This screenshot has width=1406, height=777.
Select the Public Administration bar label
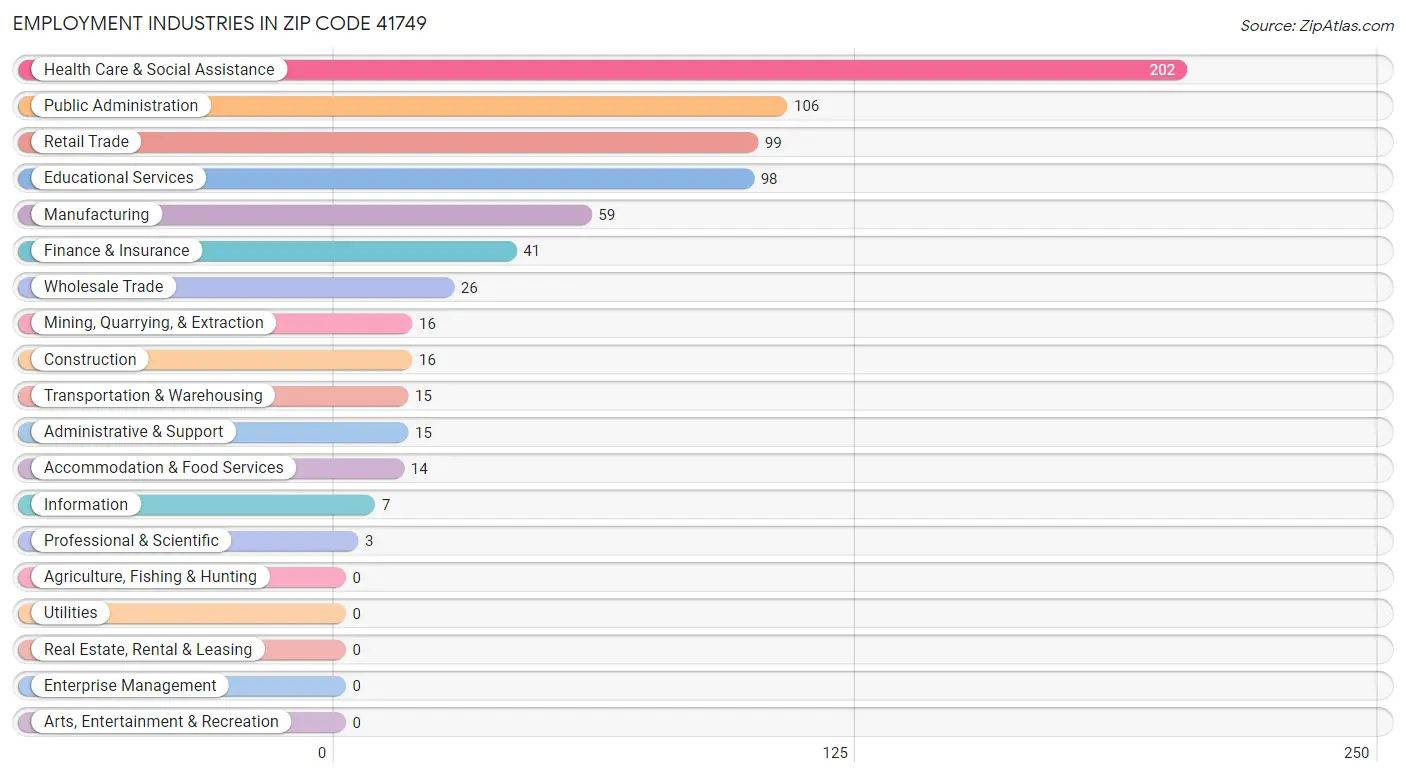[x=121, y=105]
